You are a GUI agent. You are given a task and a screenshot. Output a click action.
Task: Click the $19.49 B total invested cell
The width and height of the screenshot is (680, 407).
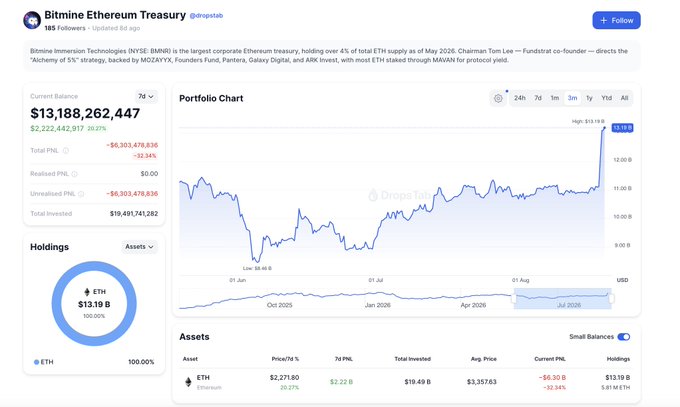pyautogui.click(x=417, y=382)
